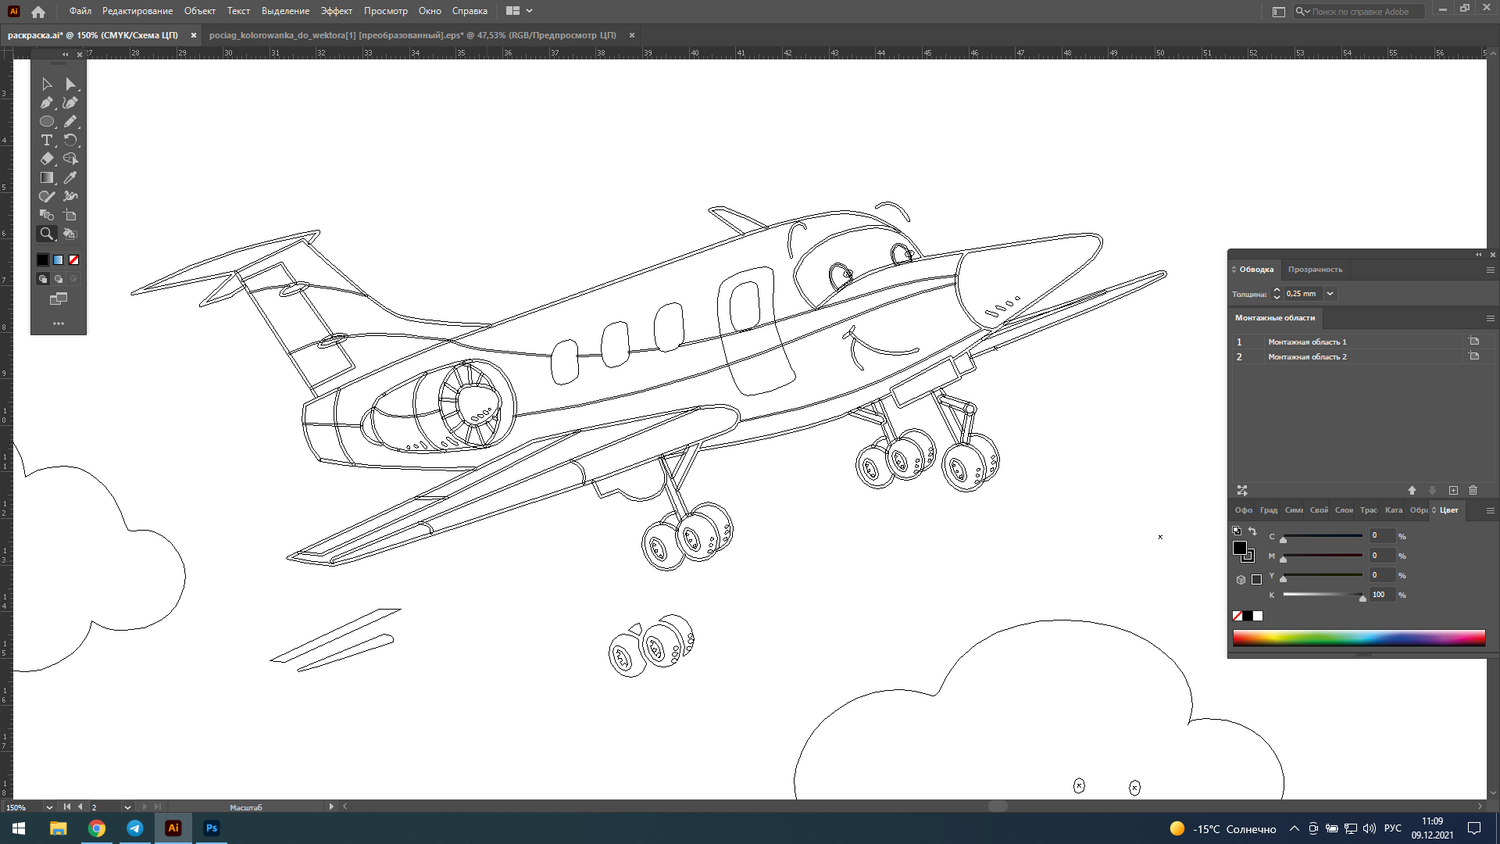The height and width of the screenshot is (844, 1500).
Task: Reset default fill and stroke in Color panel
Action: pyautogui.click(x=1237, y=532)
